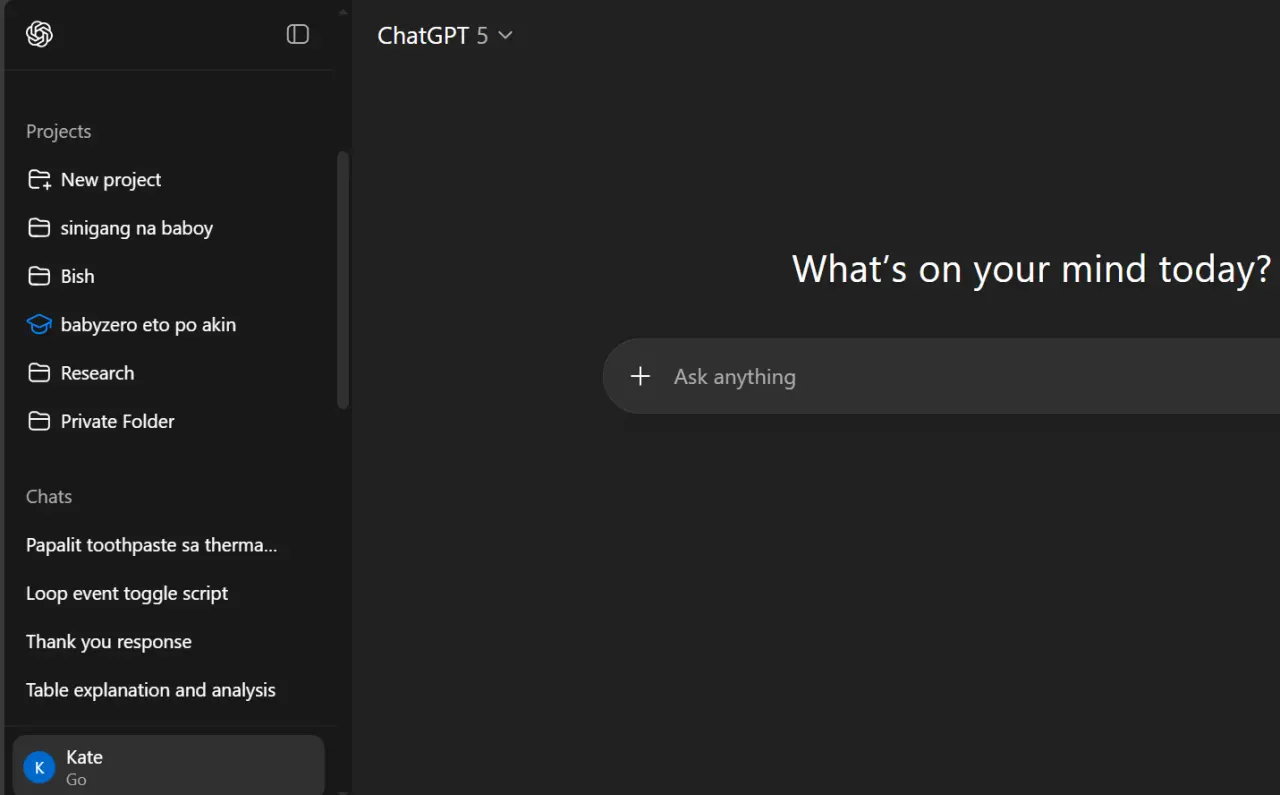The height and width of the screenshot is (795, 1280).
Task: Click Kate's blue K avatar
Action: [x=39, y=768]
